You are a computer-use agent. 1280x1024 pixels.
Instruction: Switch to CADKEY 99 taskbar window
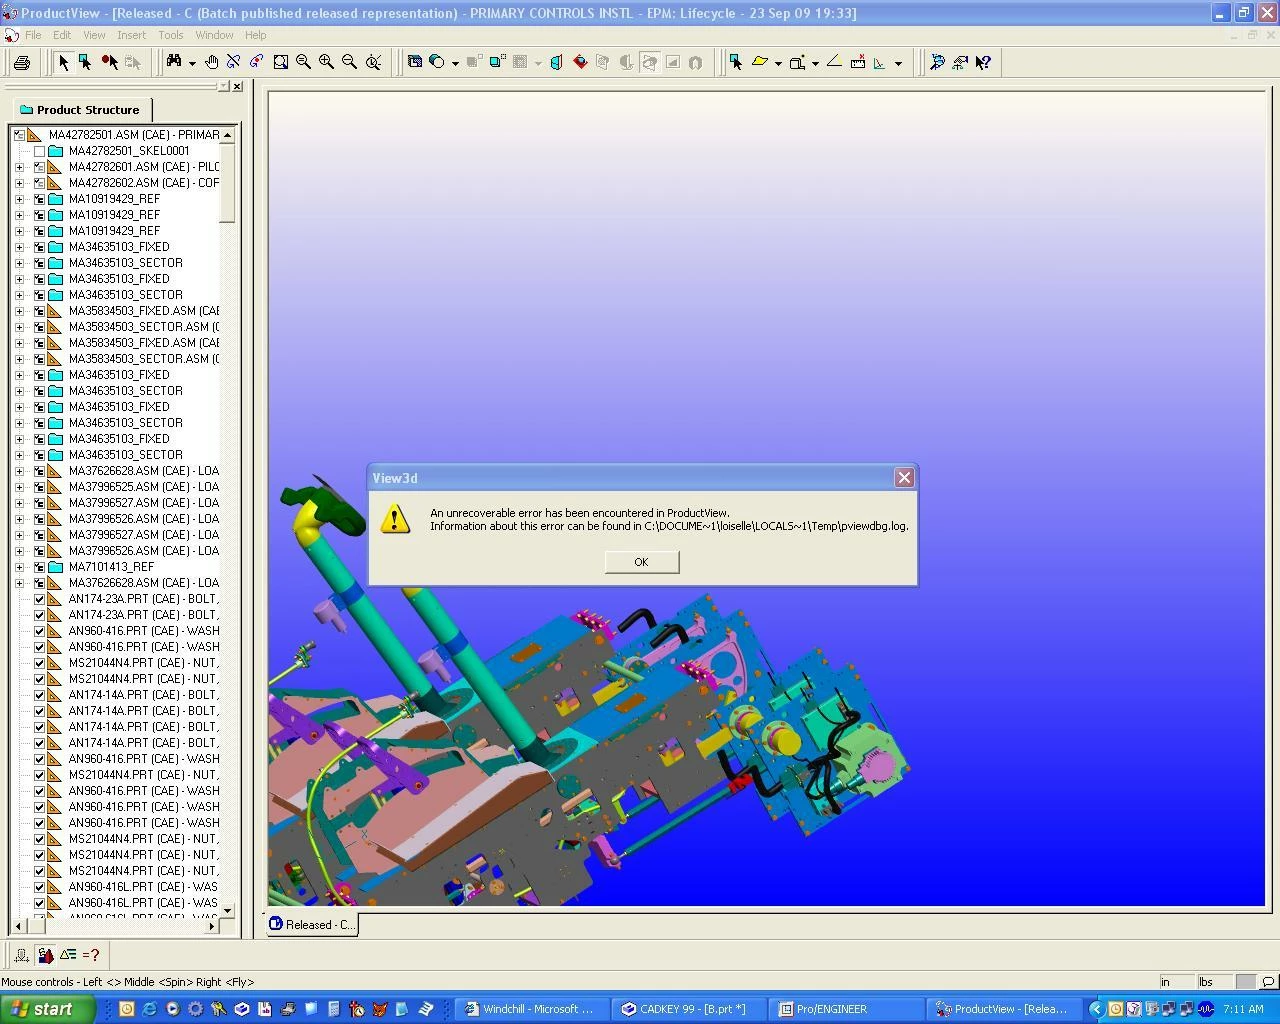pyautogui.click(x=687, y=1009)
